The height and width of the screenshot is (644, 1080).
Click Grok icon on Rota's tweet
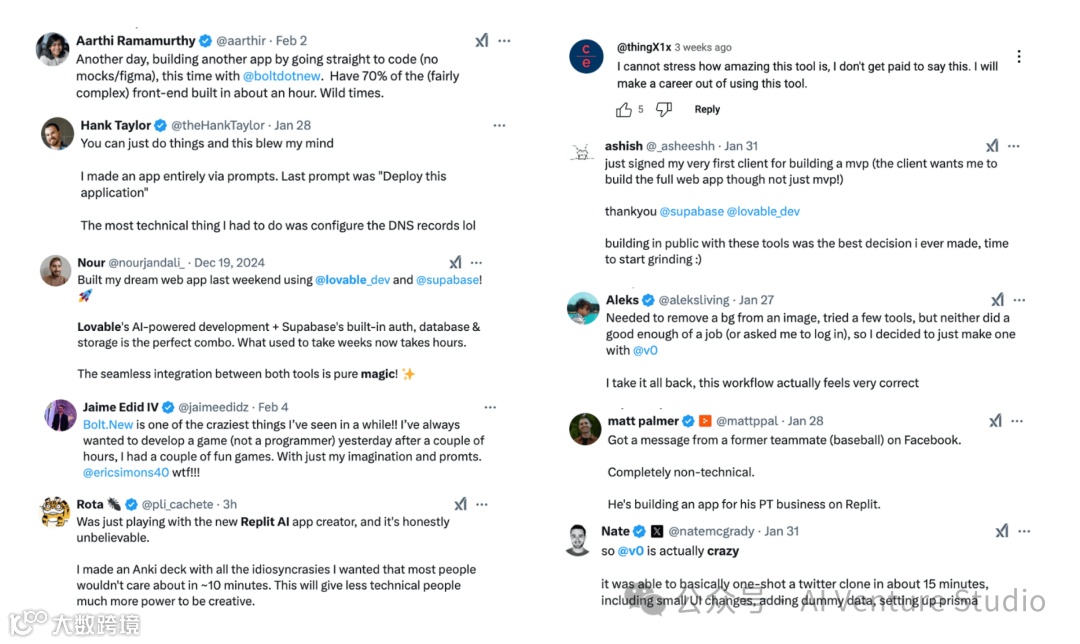[x=461, y=505]
